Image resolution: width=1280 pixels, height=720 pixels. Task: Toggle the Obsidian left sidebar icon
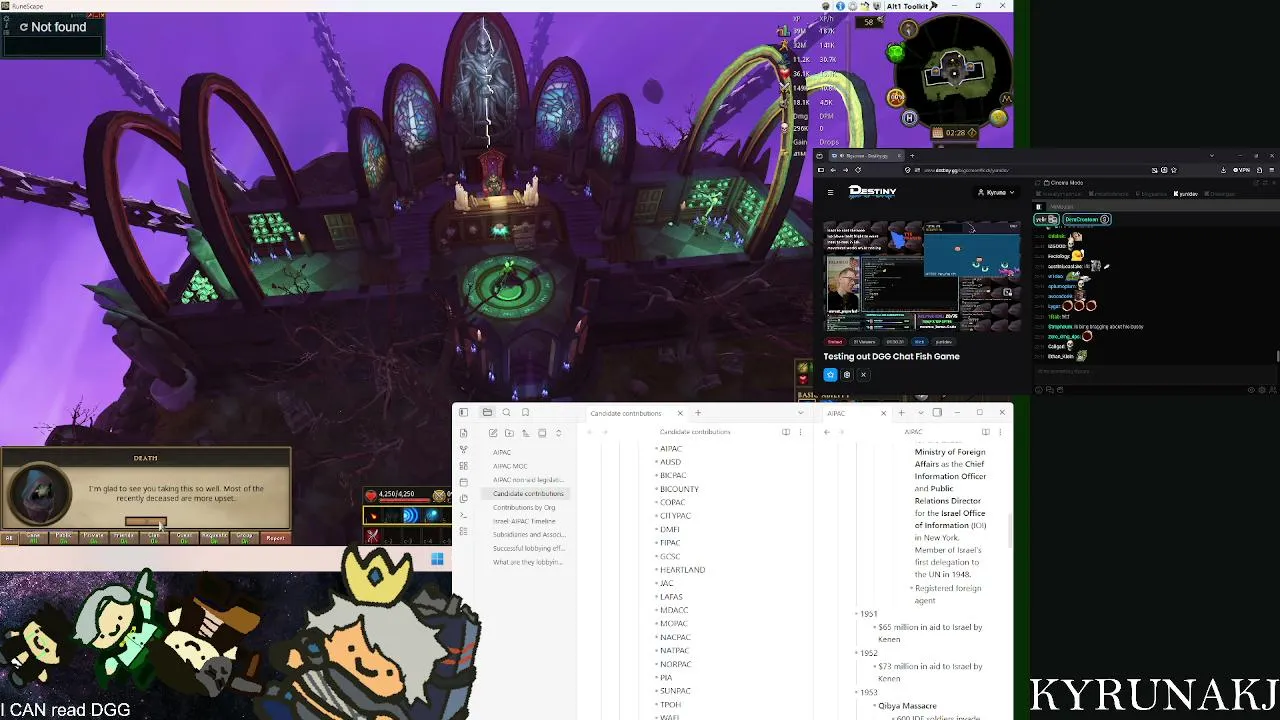coord(463,413)
